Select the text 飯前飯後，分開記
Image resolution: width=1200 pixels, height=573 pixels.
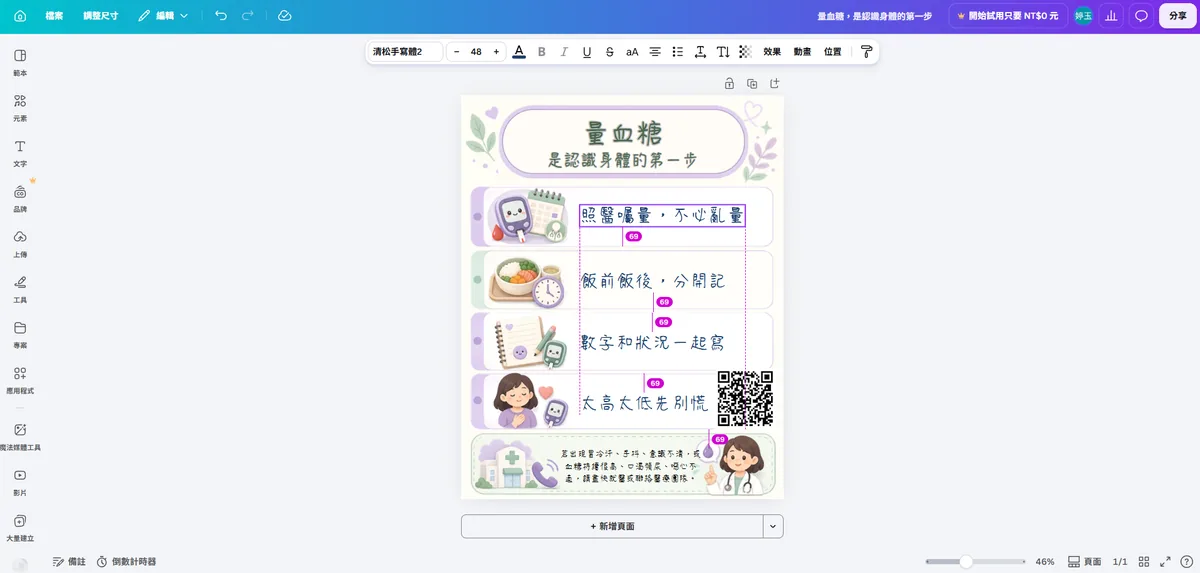653,281
